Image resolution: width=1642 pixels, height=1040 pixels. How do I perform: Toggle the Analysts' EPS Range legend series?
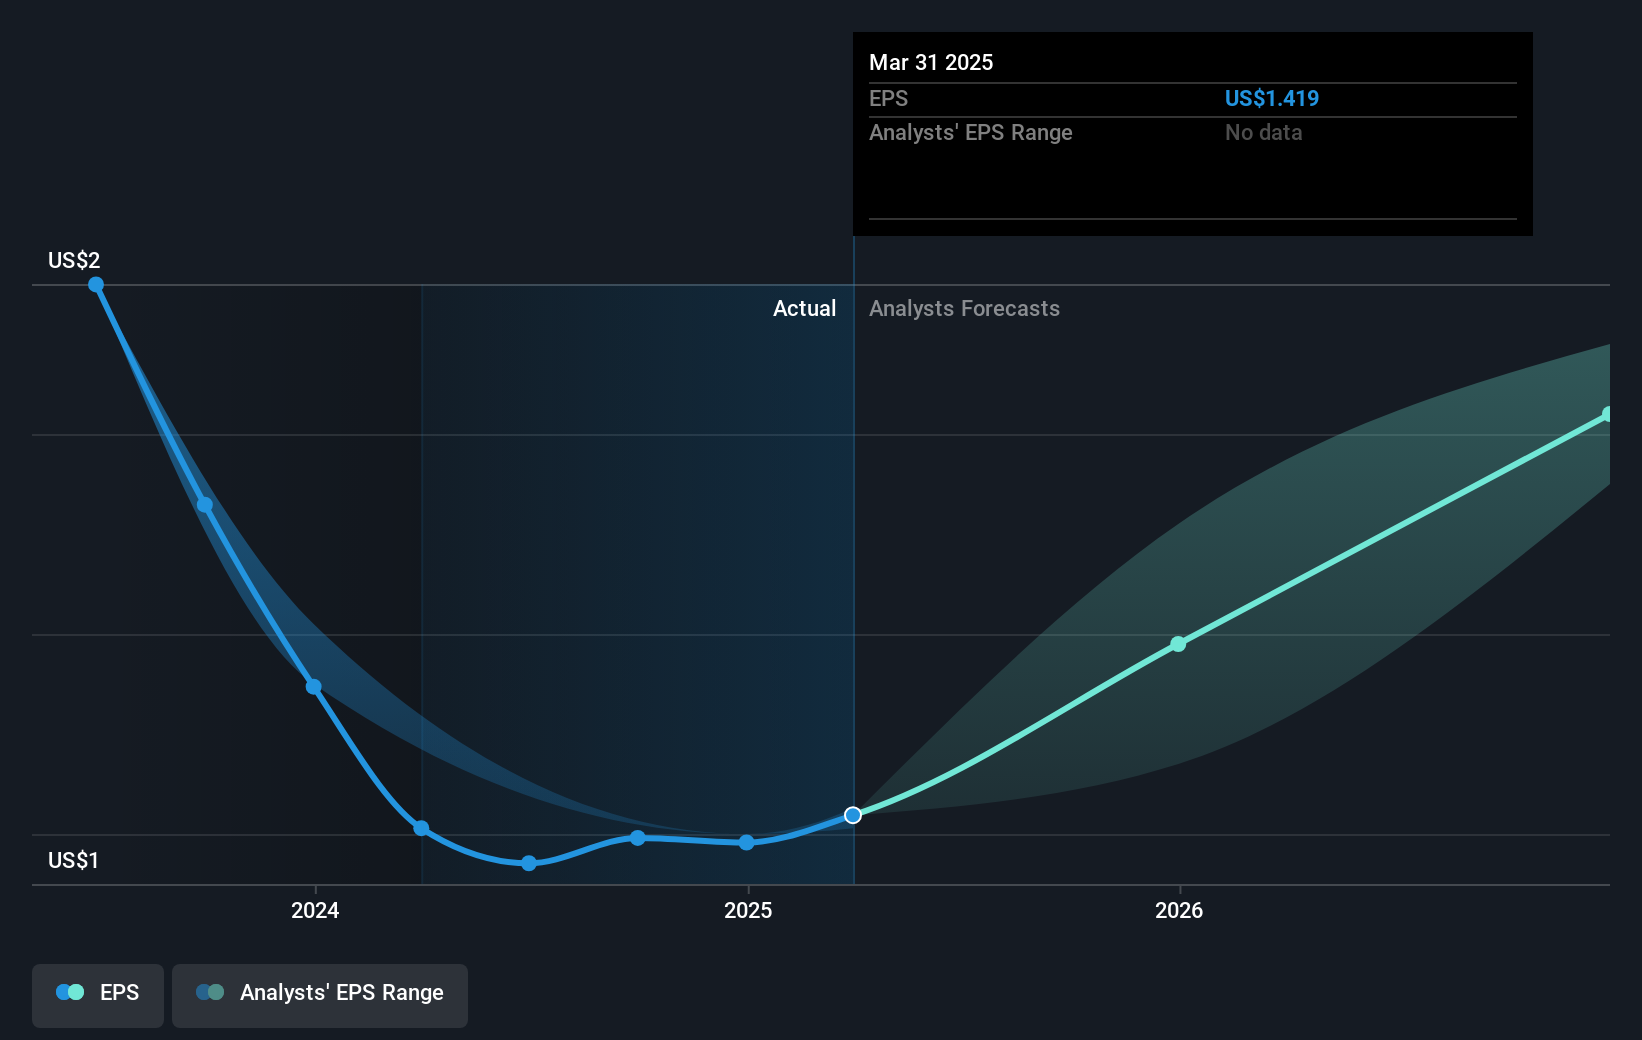point(320,995)
